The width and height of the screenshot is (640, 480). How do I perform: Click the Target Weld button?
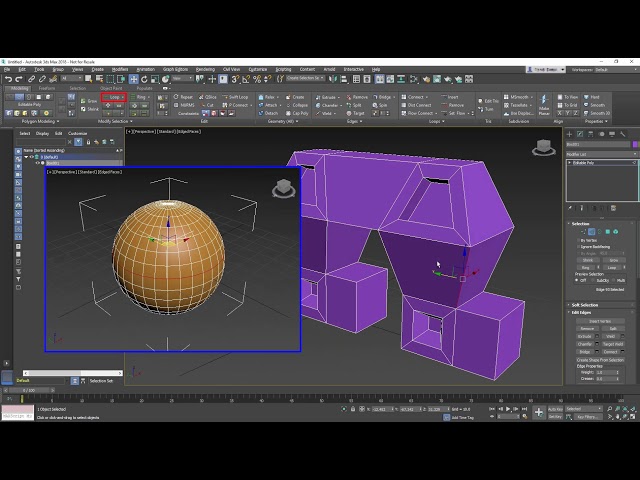click(613, 344)
